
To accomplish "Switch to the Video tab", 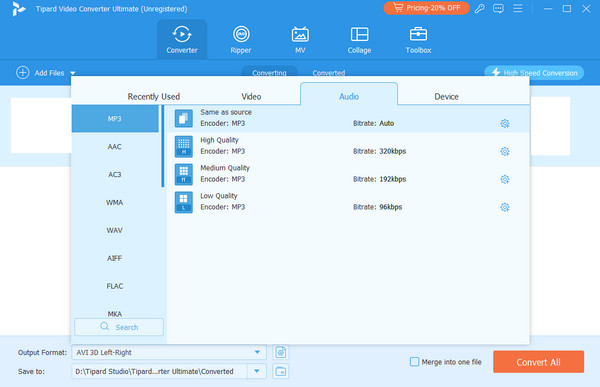I will coord(251,96).
